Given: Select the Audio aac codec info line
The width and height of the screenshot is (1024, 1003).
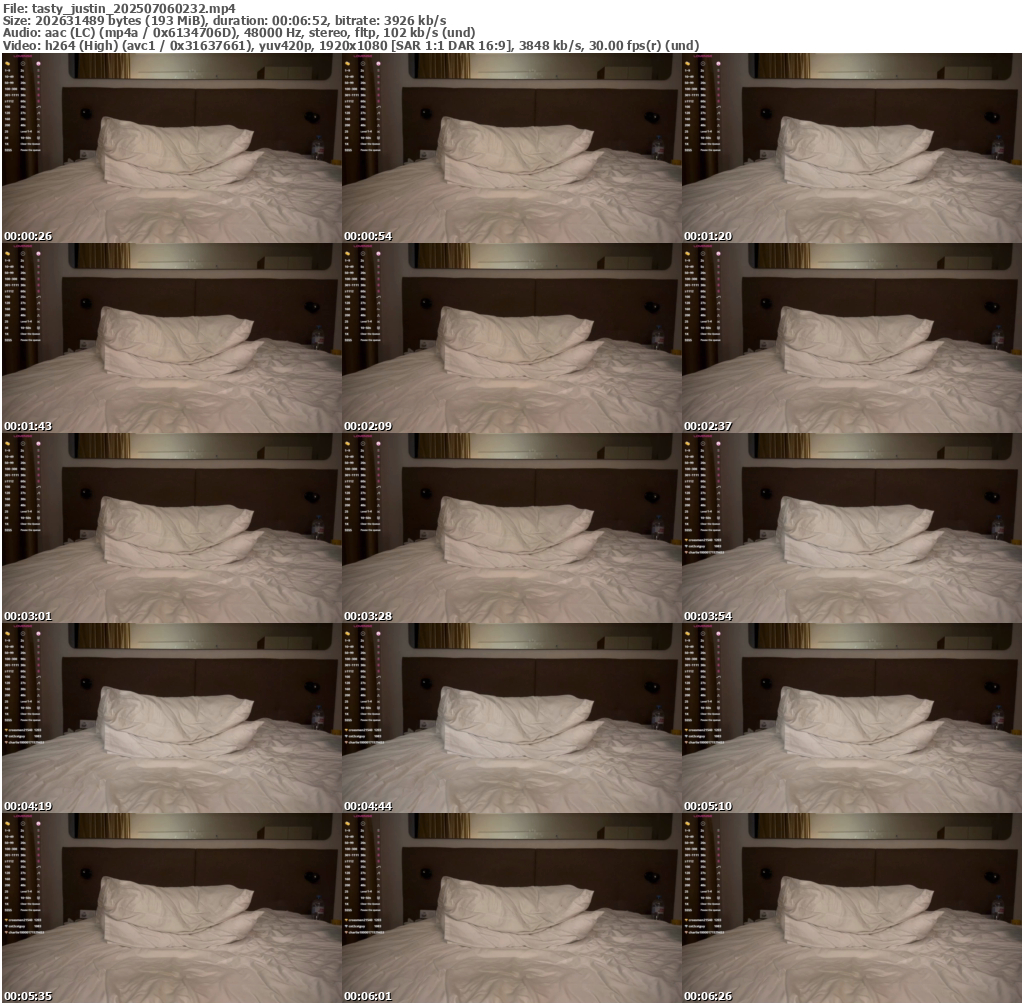Looking at the screenshot, I should (239, 33).
